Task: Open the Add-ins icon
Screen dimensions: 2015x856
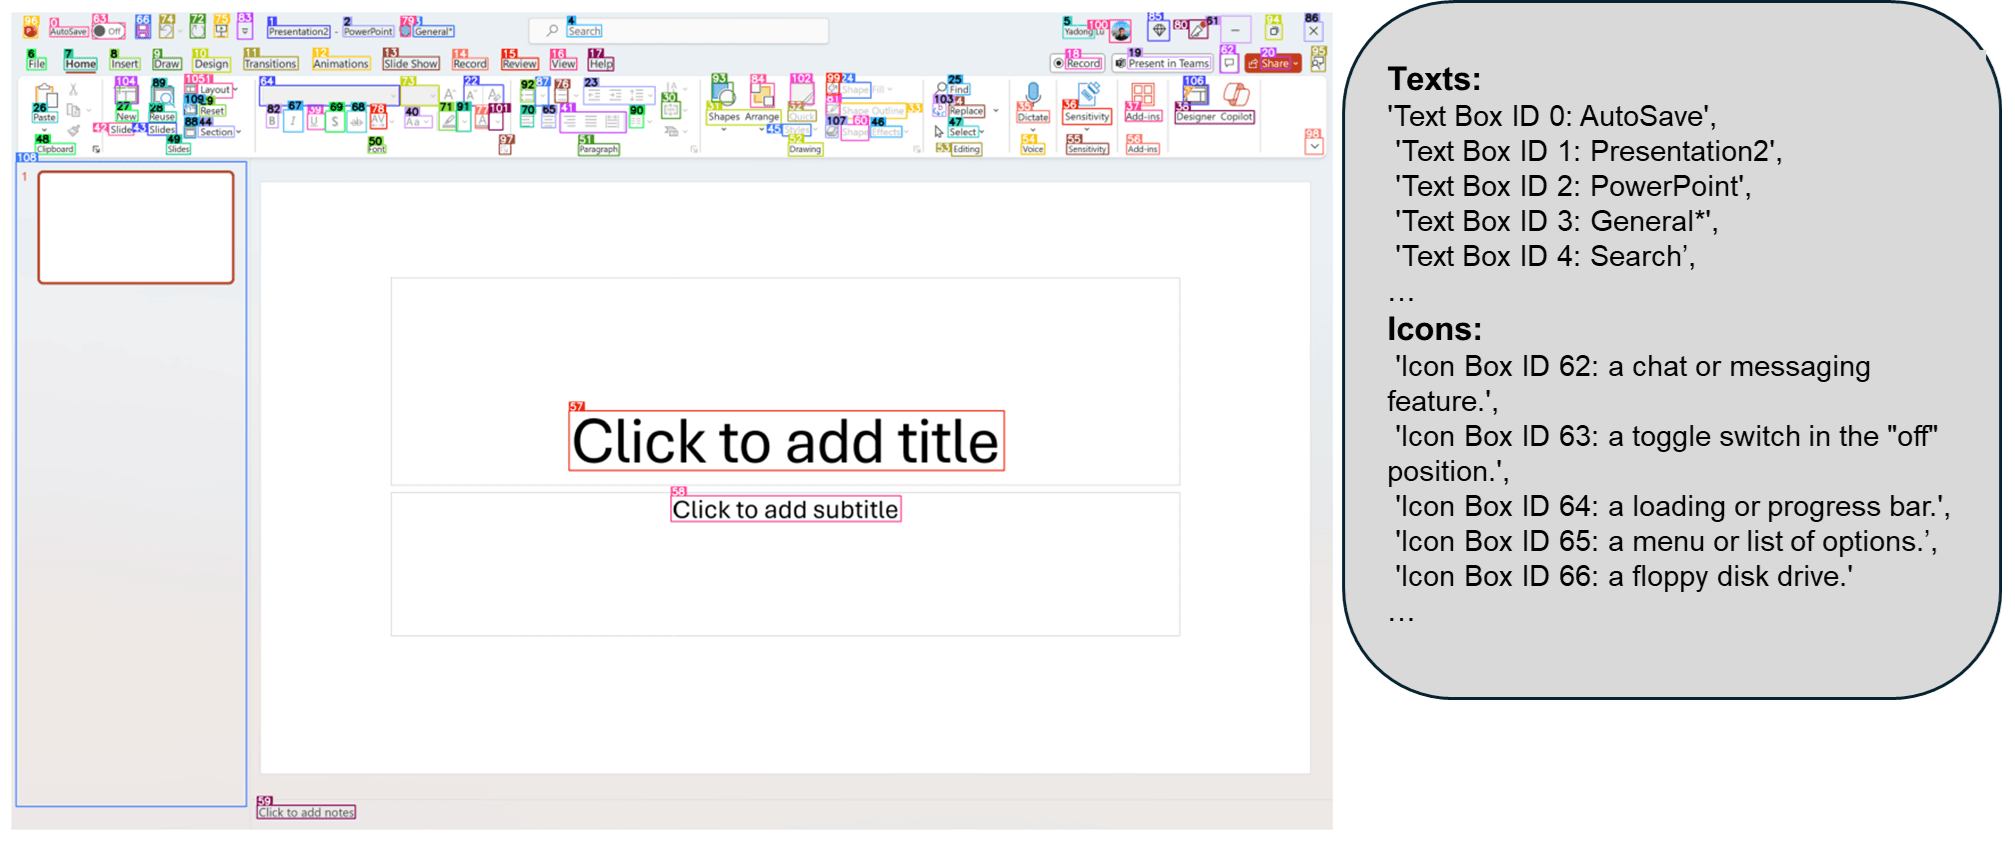Action: coord(1143,96)
